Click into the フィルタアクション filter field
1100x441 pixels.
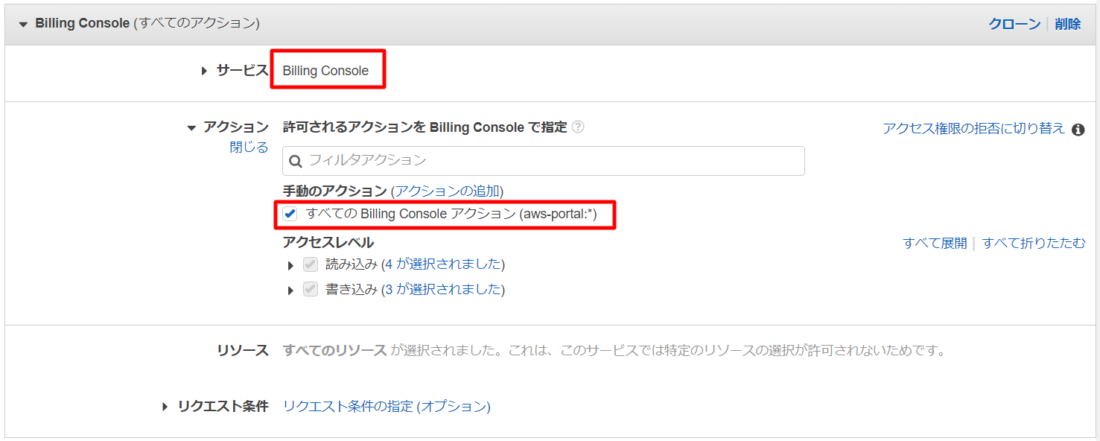pos(544,161)
